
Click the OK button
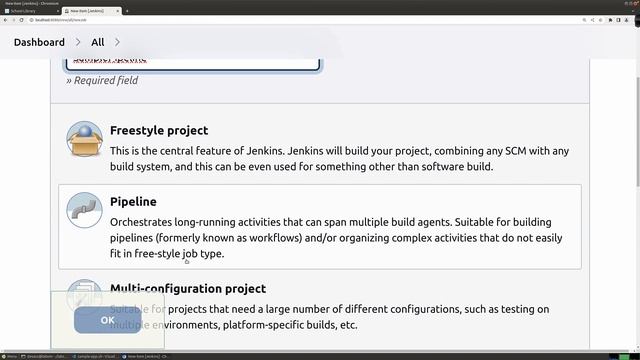108,320
